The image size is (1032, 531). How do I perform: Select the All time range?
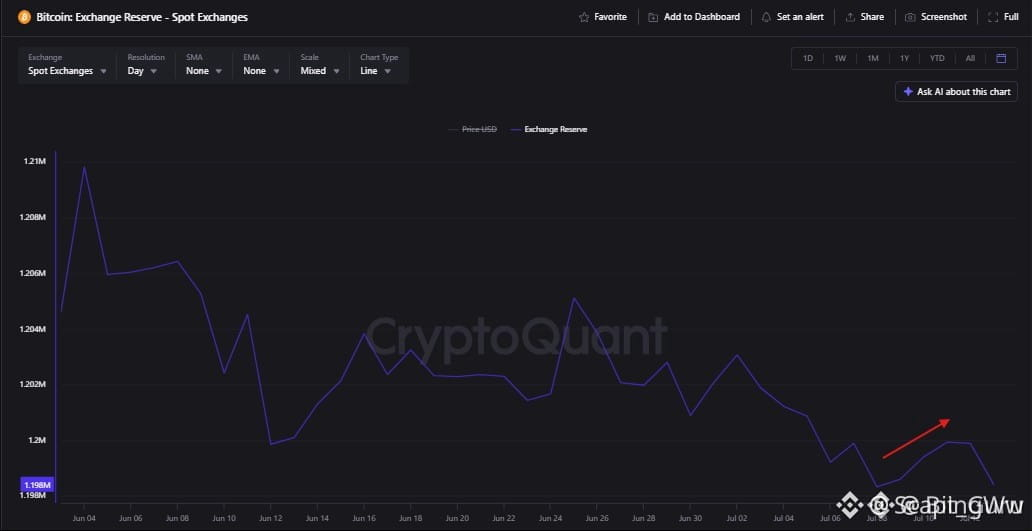pos(970,58)
